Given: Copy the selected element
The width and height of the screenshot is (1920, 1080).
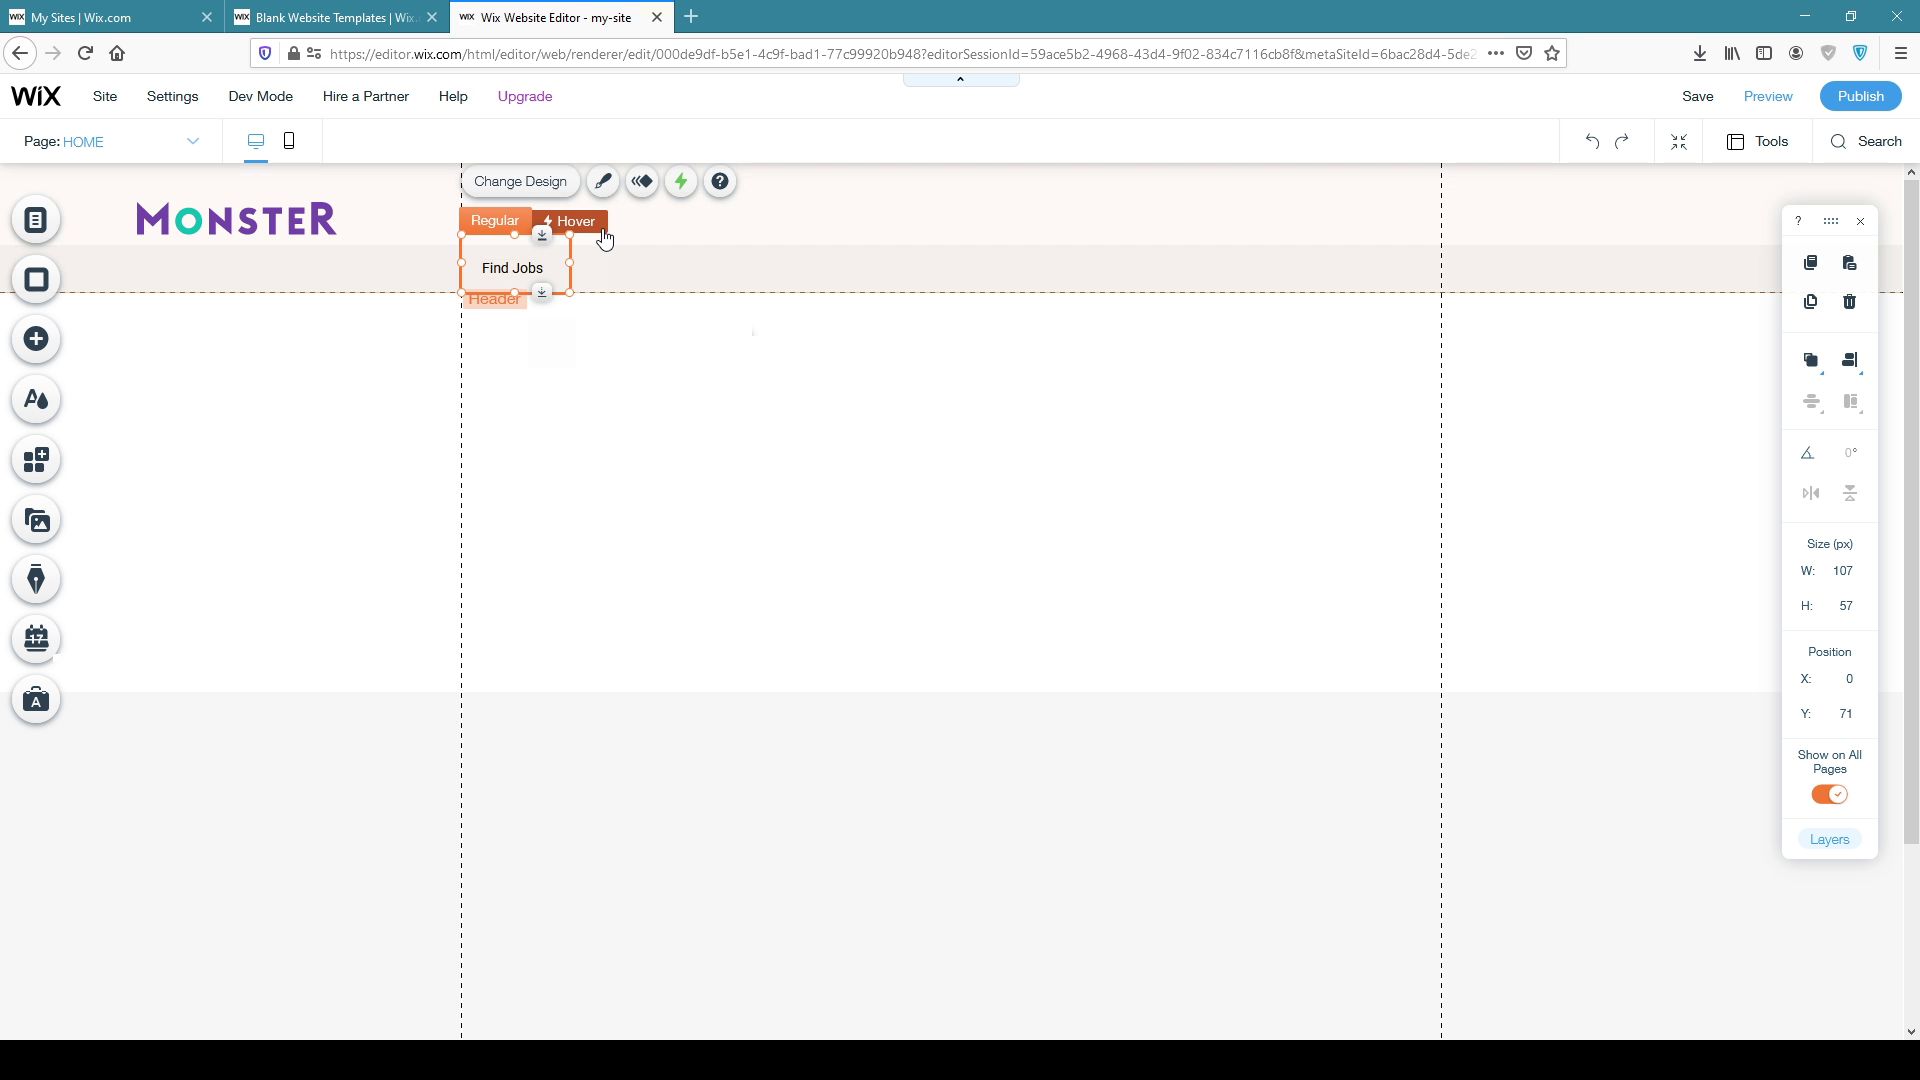Looking at the screenshot, I should click(x=1810, y=262).
